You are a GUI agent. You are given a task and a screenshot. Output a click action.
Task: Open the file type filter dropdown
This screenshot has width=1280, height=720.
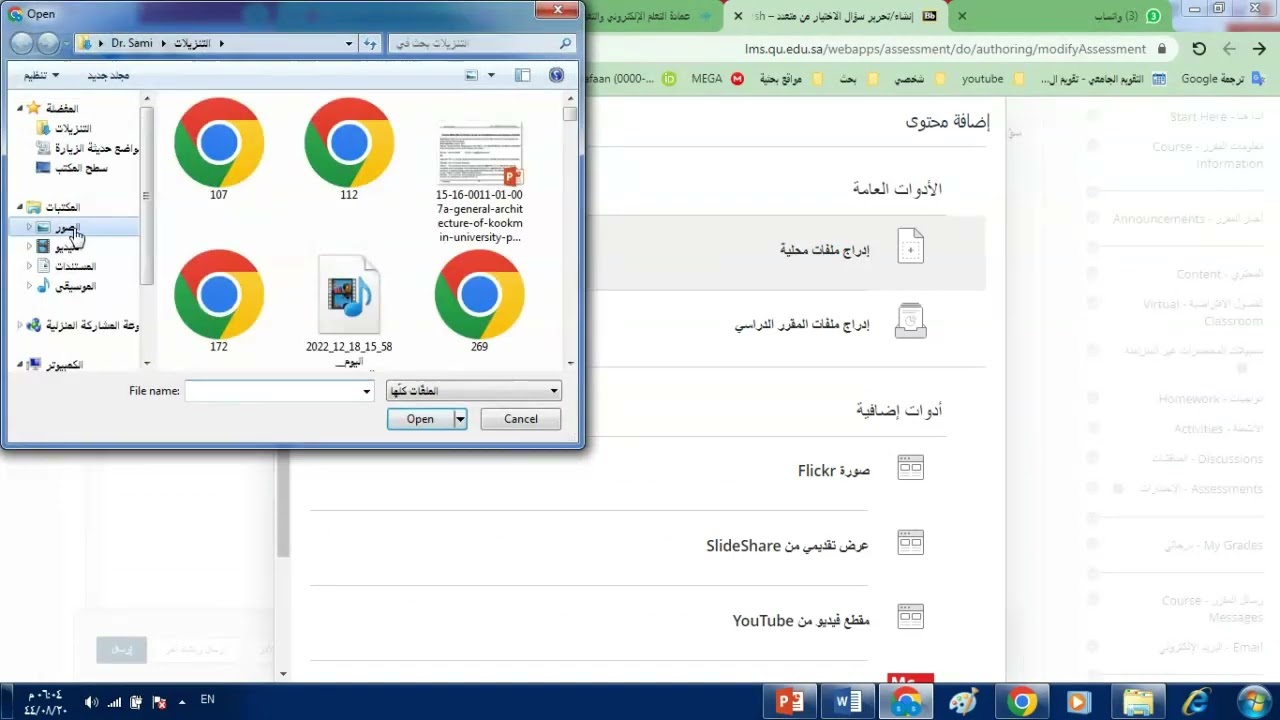coord(474,391)
